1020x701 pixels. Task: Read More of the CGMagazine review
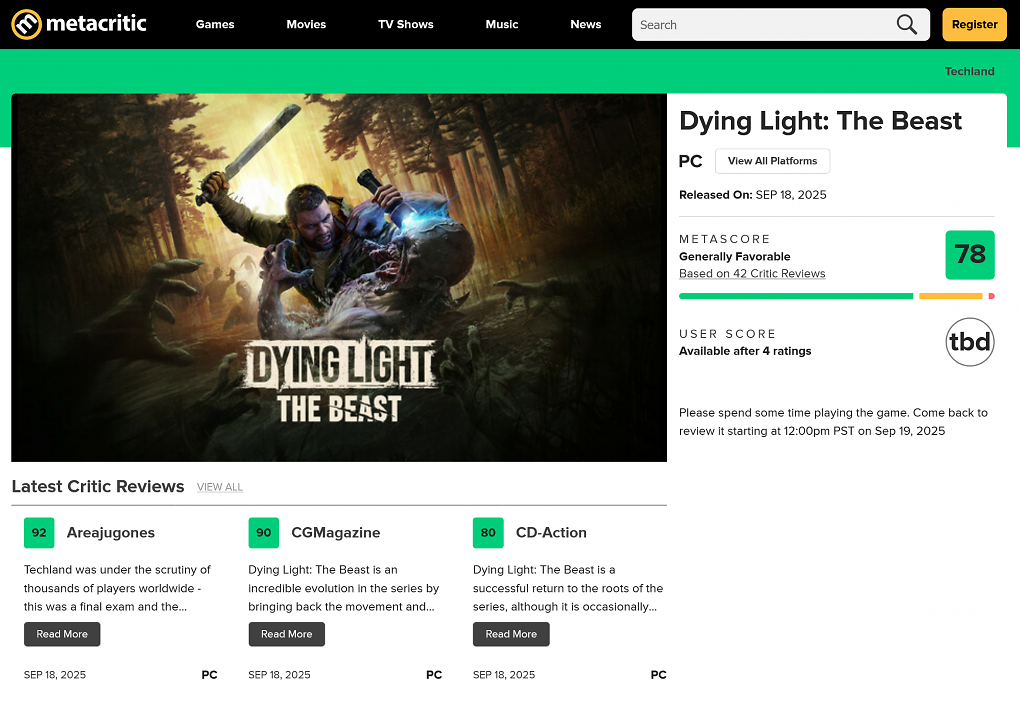[286, 634]
